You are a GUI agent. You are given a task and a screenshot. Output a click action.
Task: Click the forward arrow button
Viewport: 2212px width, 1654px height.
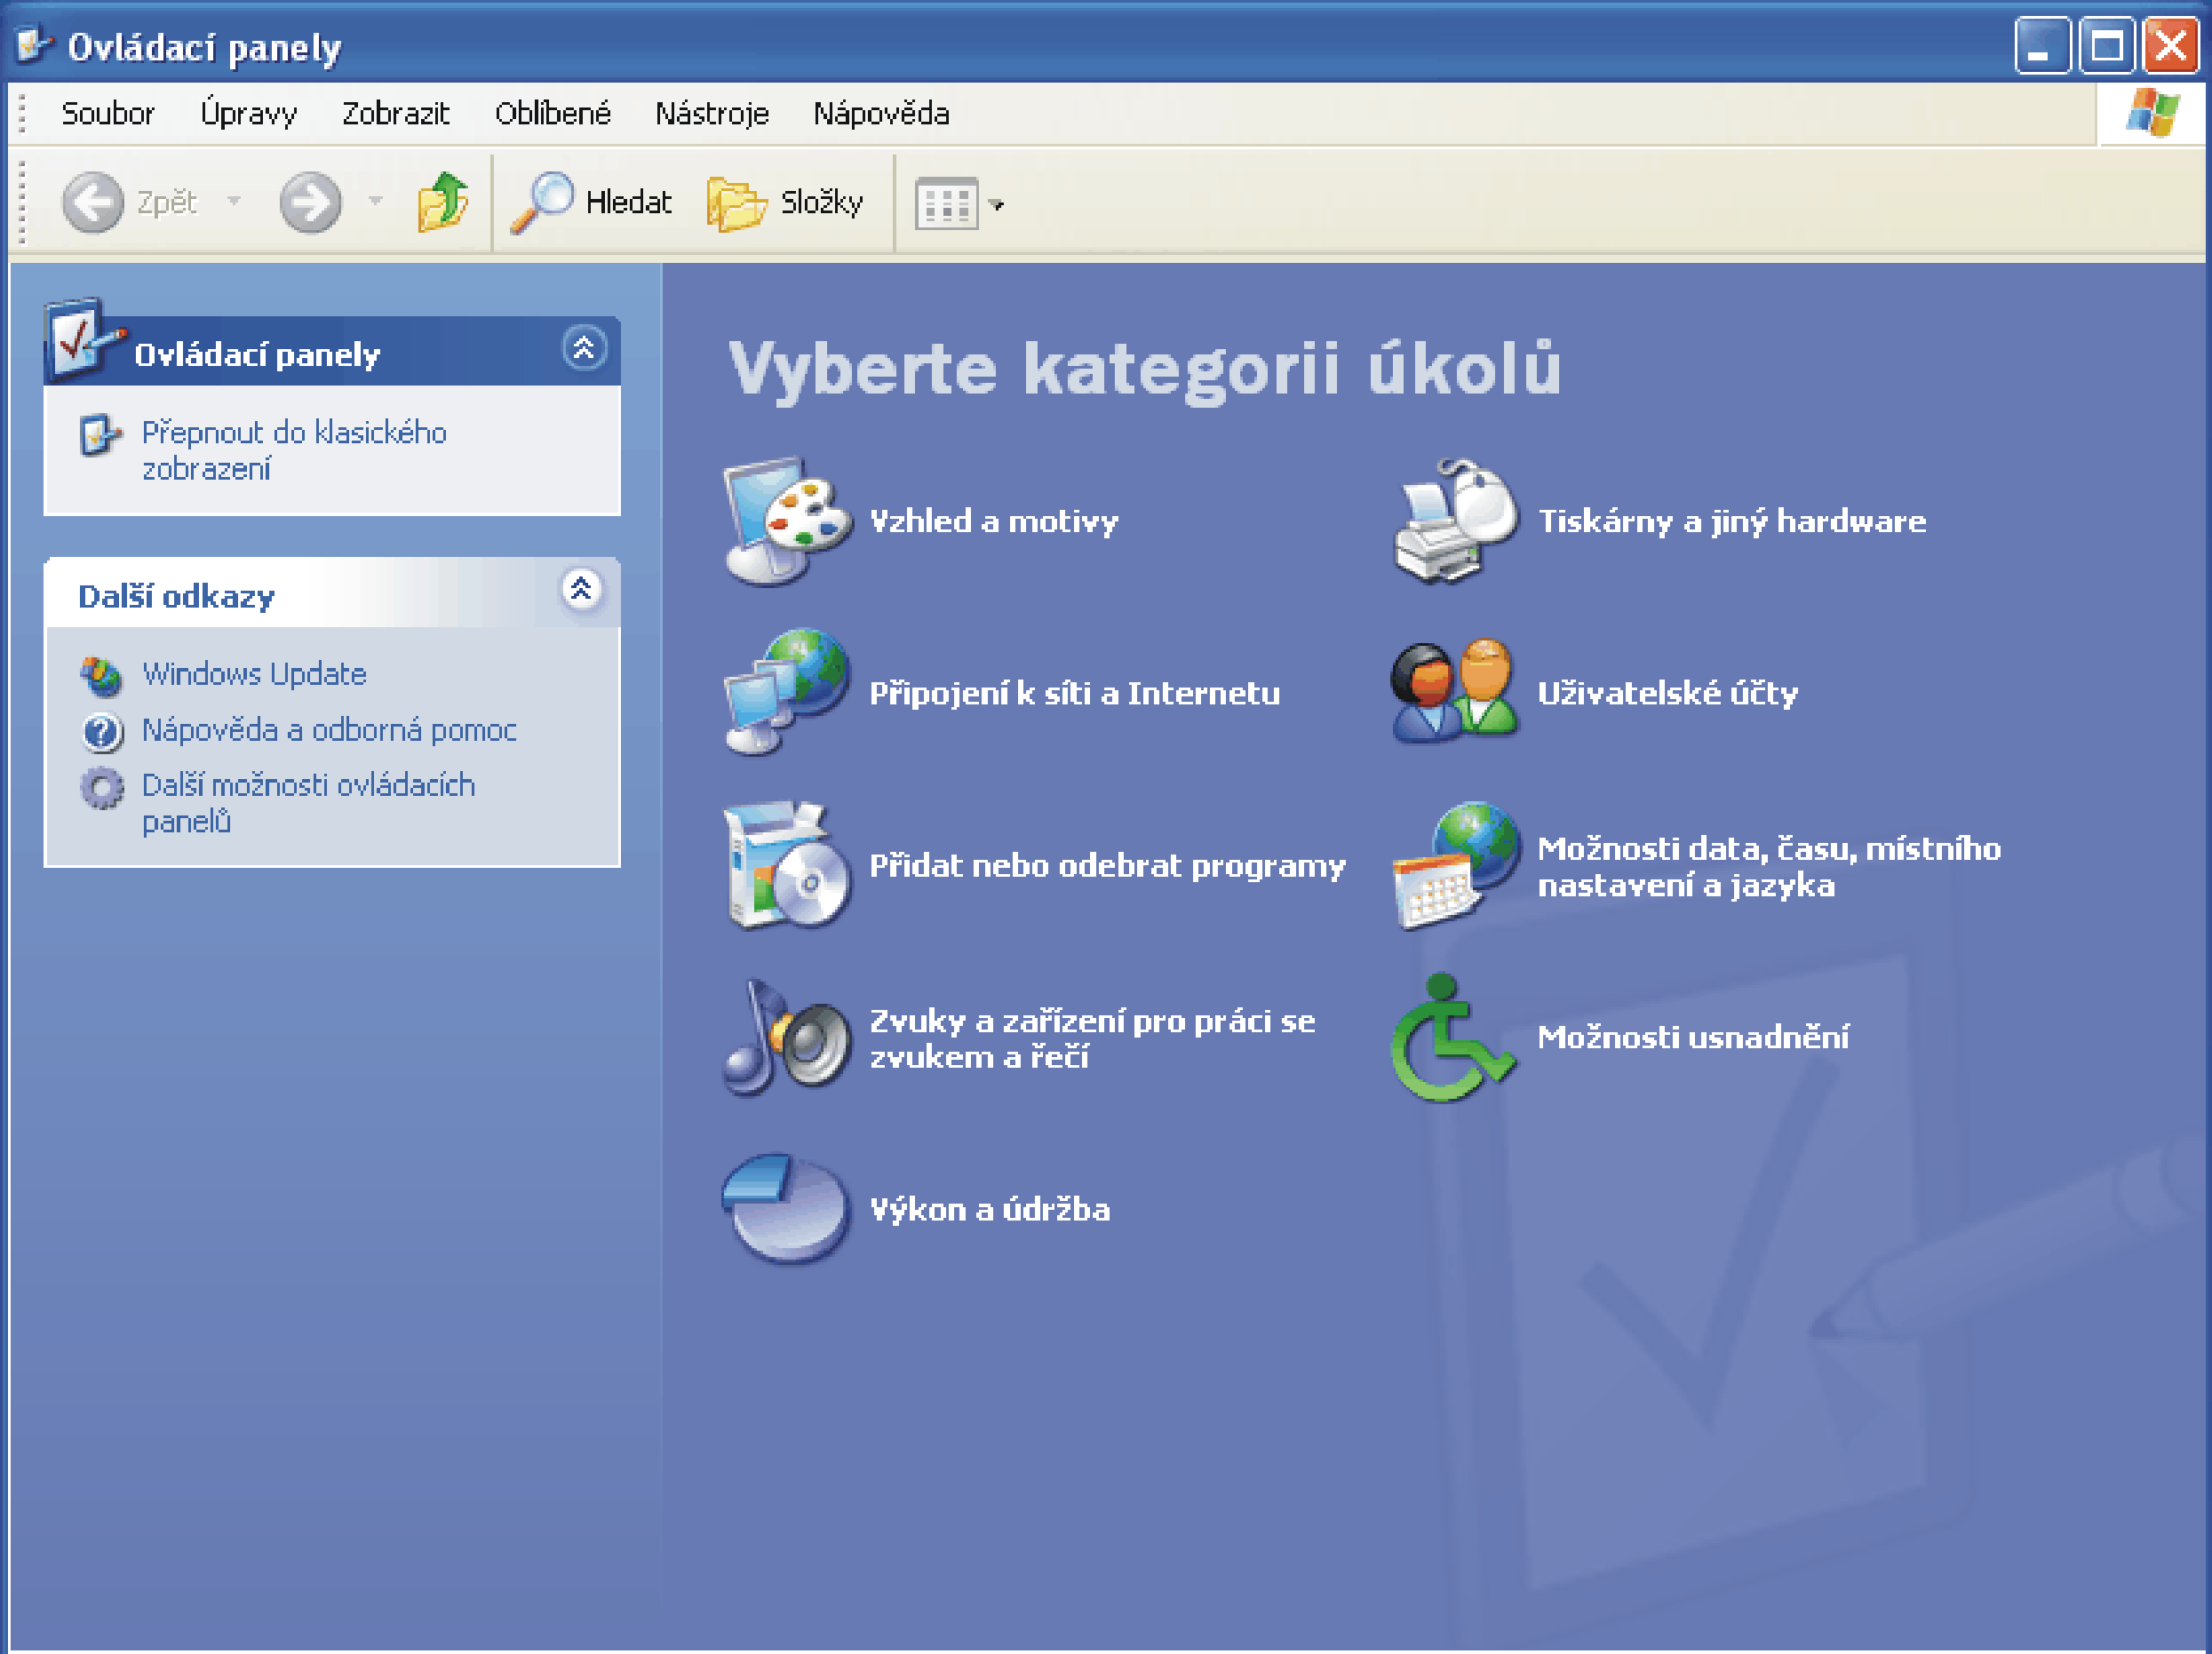coord(310,202)
